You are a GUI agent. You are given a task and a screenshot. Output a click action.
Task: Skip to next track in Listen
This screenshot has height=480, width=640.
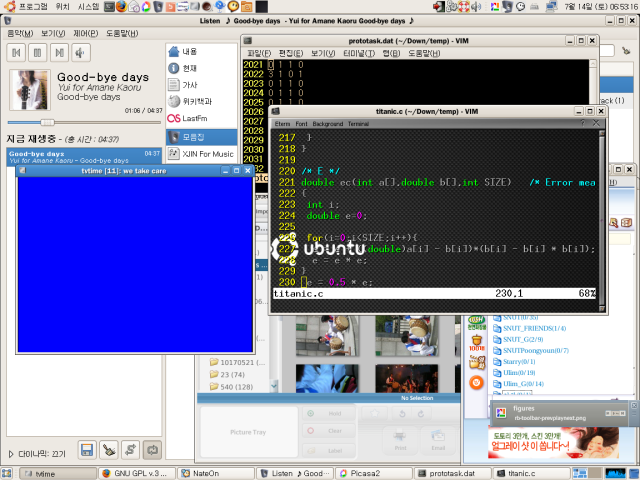[x=59, y=53]
